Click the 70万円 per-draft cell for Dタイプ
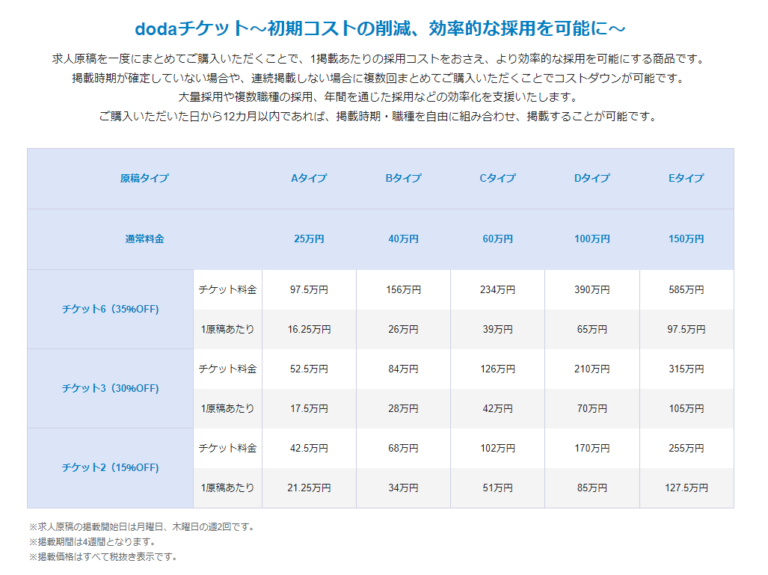Viewport: 768px width, 575px height. click(592, 408)
